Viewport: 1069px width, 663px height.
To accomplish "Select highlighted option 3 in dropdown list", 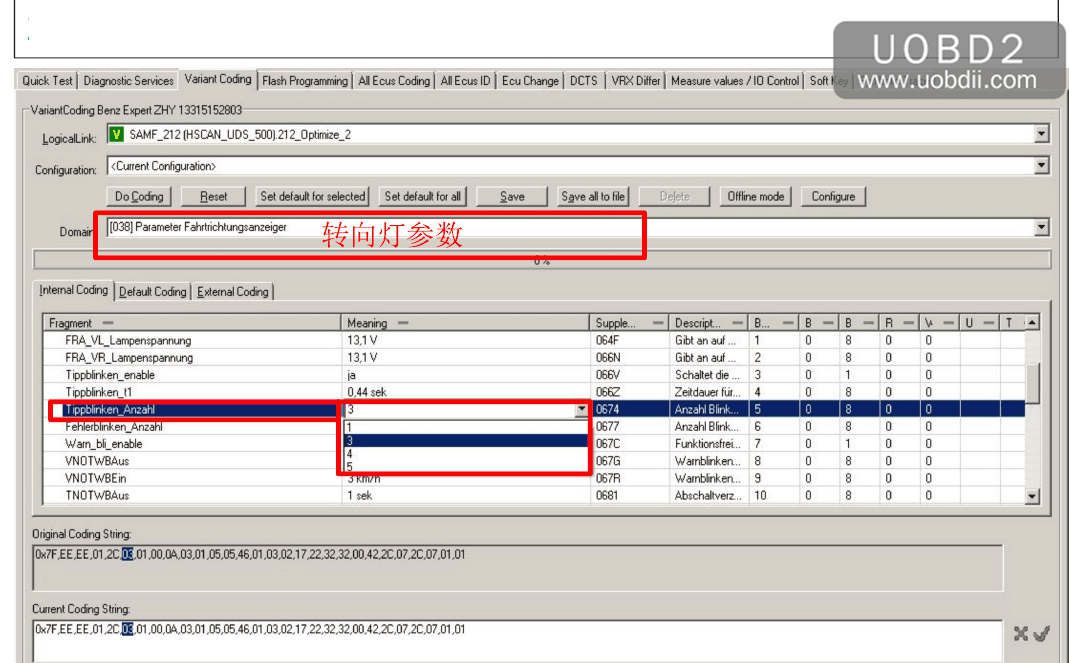I will (466, 441).
